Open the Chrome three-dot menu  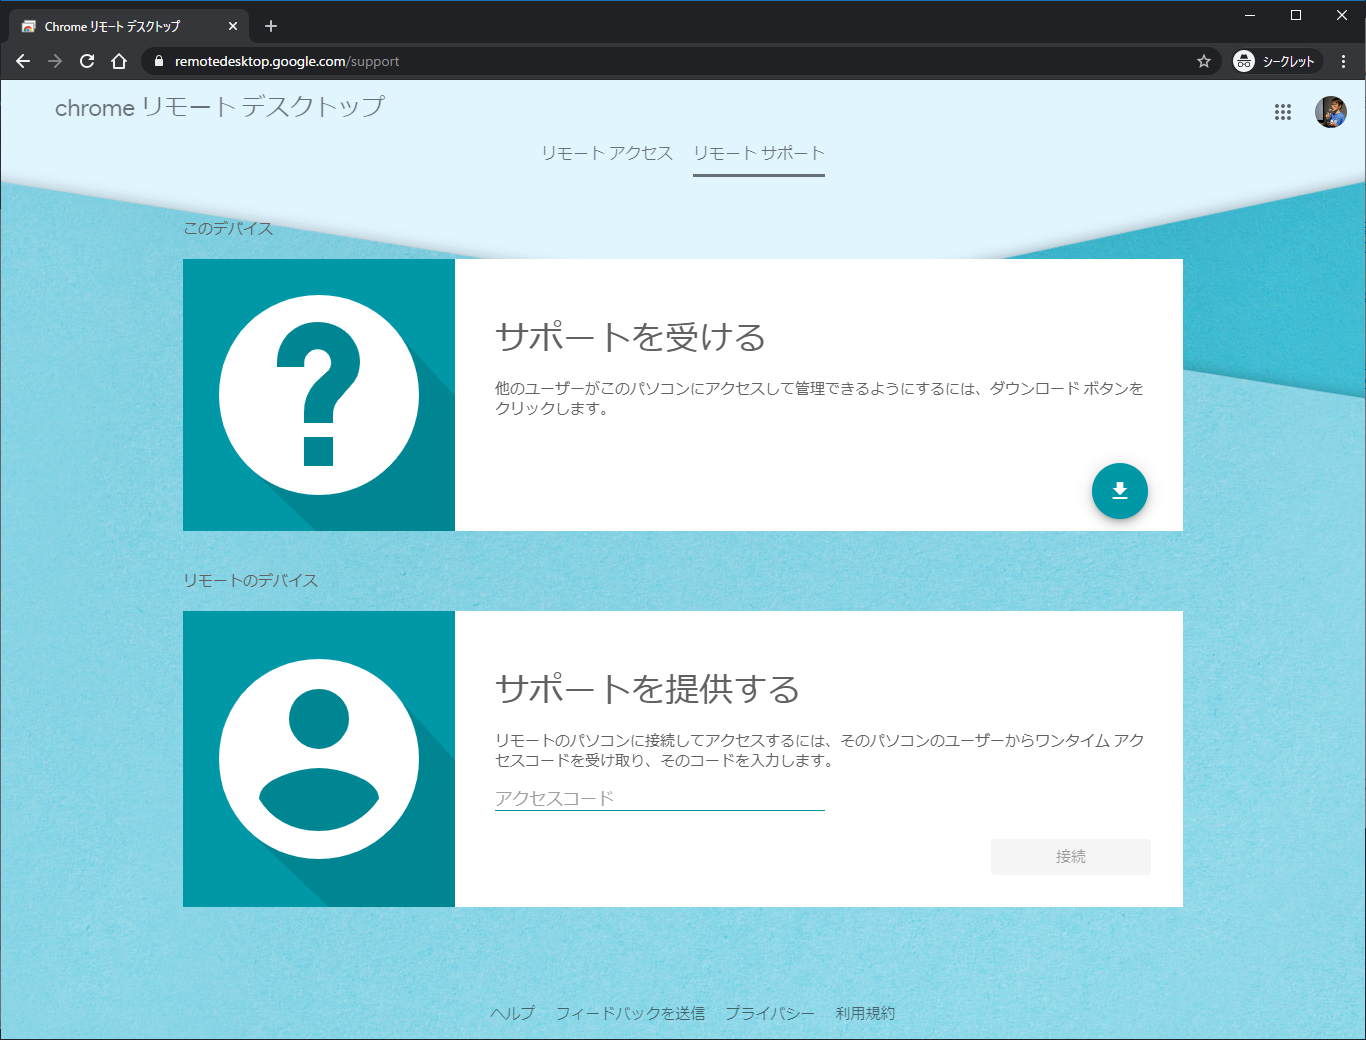[x=1344, y=61]
